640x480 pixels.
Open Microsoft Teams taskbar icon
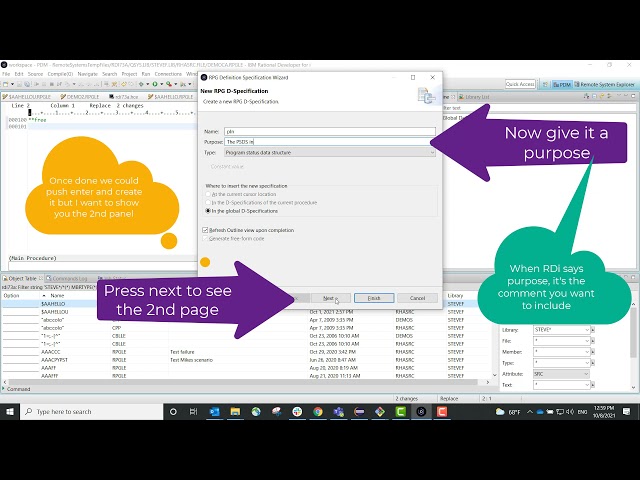tap(338, 412)
